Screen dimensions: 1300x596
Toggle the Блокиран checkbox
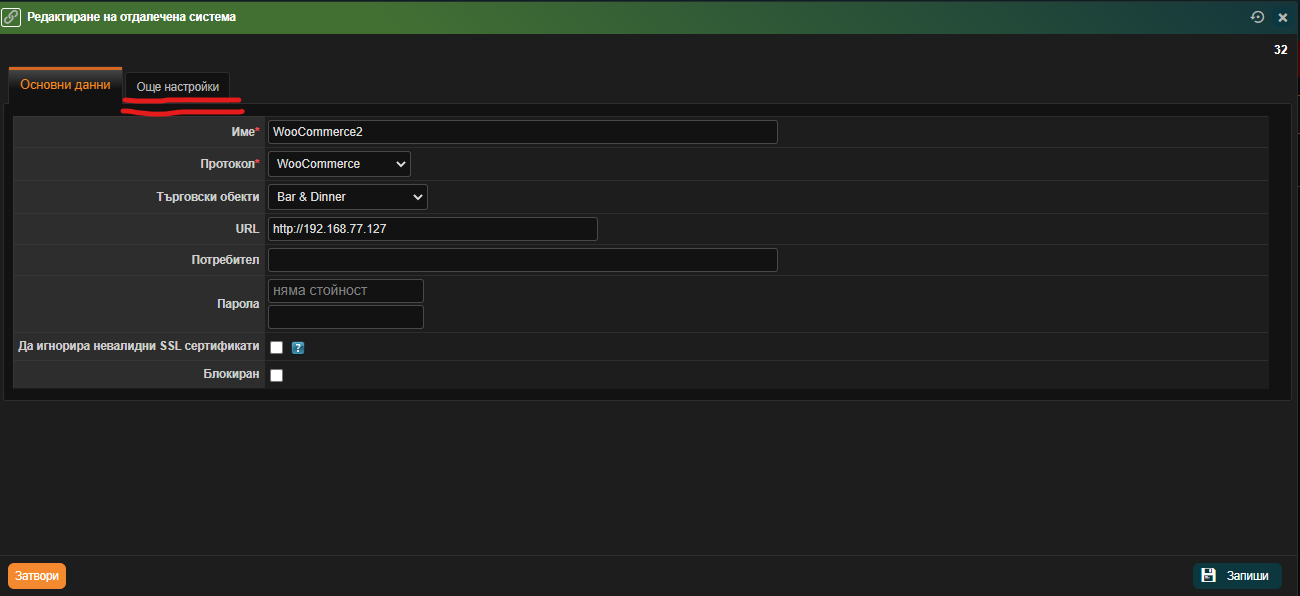277,375
